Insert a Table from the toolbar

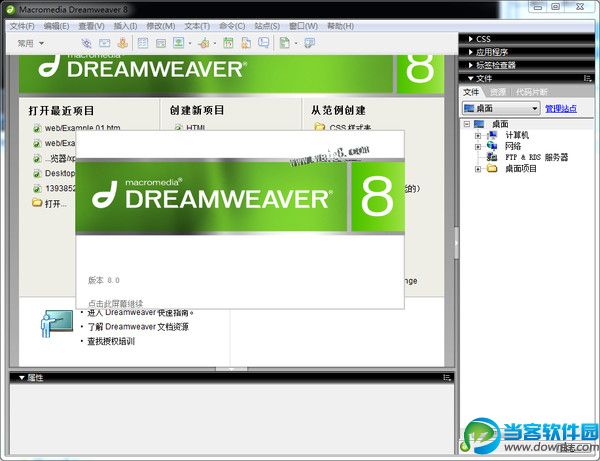point(143,43)
